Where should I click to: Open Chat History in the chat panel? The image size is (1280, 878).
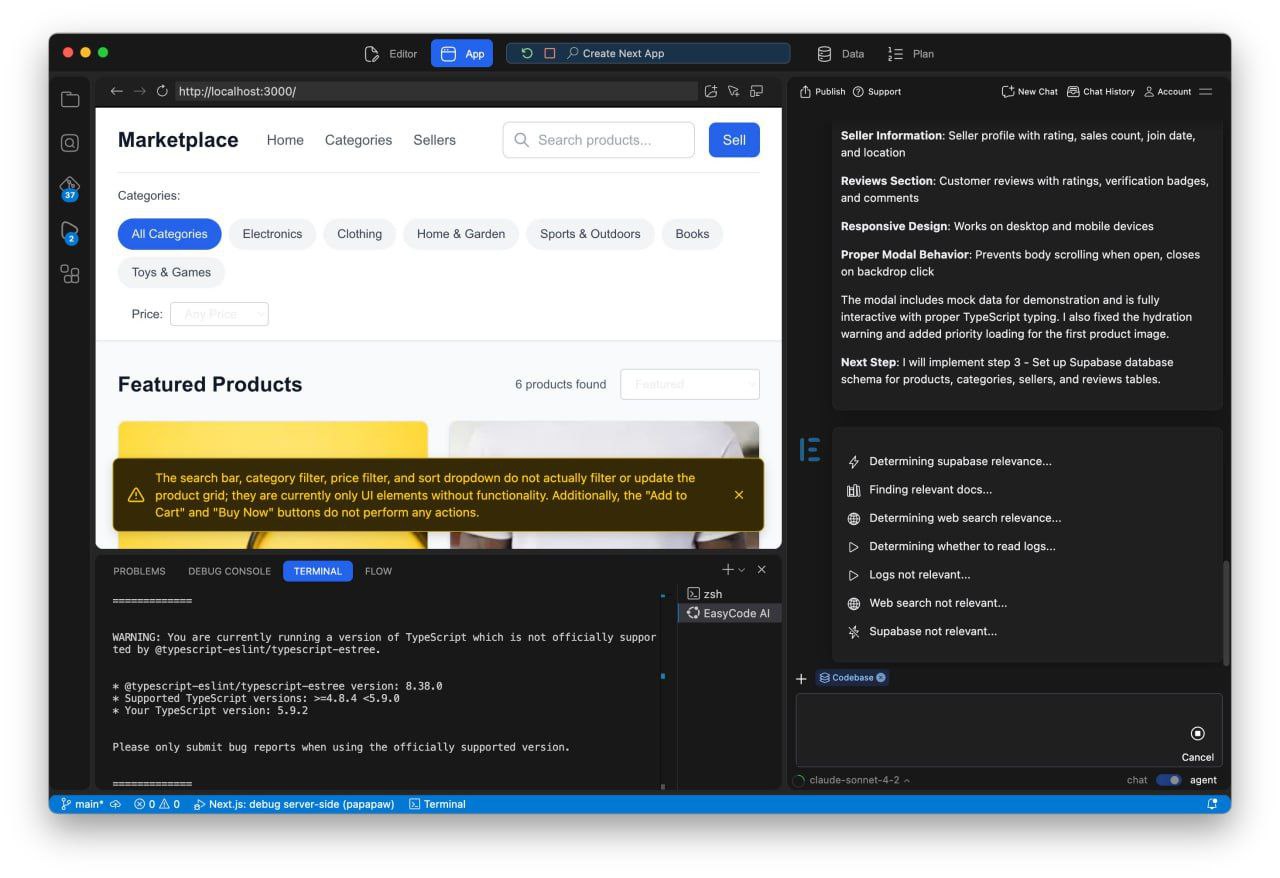[1100, 91]
